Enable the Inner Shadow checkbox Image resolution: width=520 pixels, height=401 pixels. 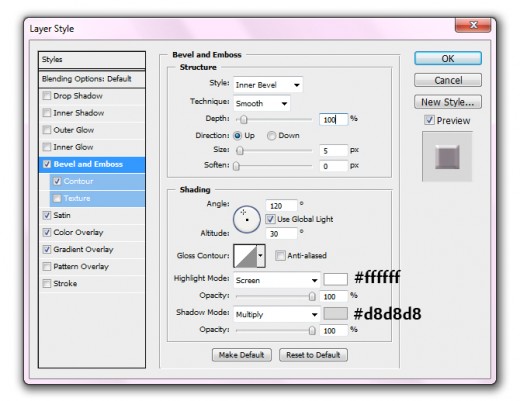click(x=47, y=113)
